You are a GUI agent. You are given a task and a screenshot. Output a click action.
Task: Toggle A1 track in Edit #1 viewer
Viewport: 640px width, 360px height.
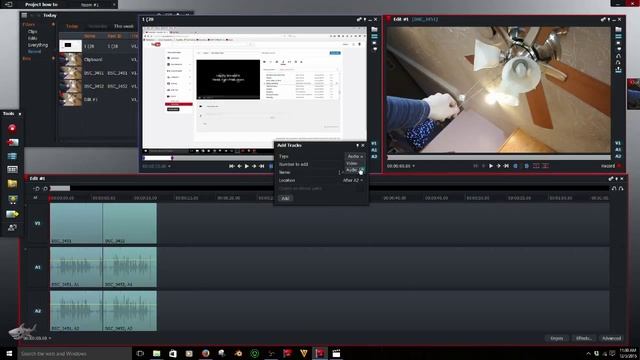pos(618,150)
